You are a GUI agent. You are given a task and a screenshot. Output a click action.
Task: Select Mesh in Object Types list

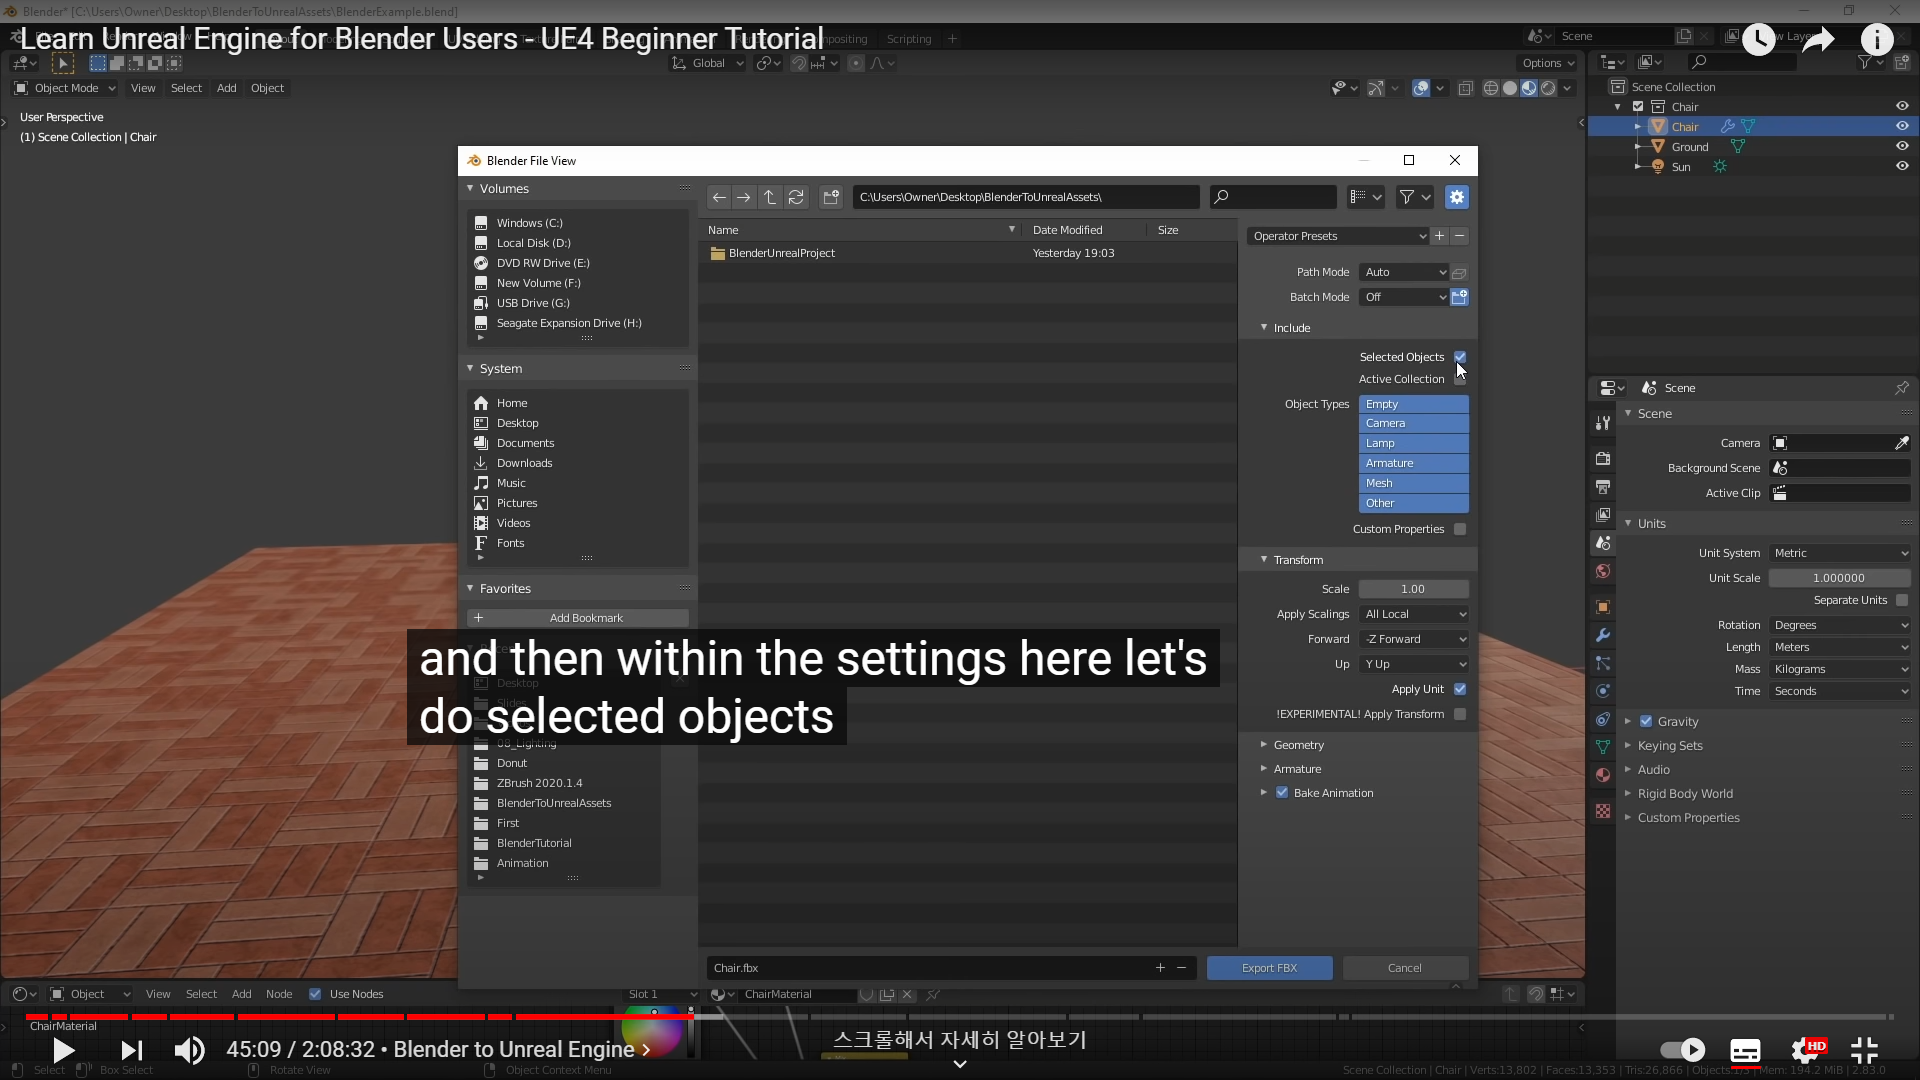pyautogui.click(x=1413, y=483)
